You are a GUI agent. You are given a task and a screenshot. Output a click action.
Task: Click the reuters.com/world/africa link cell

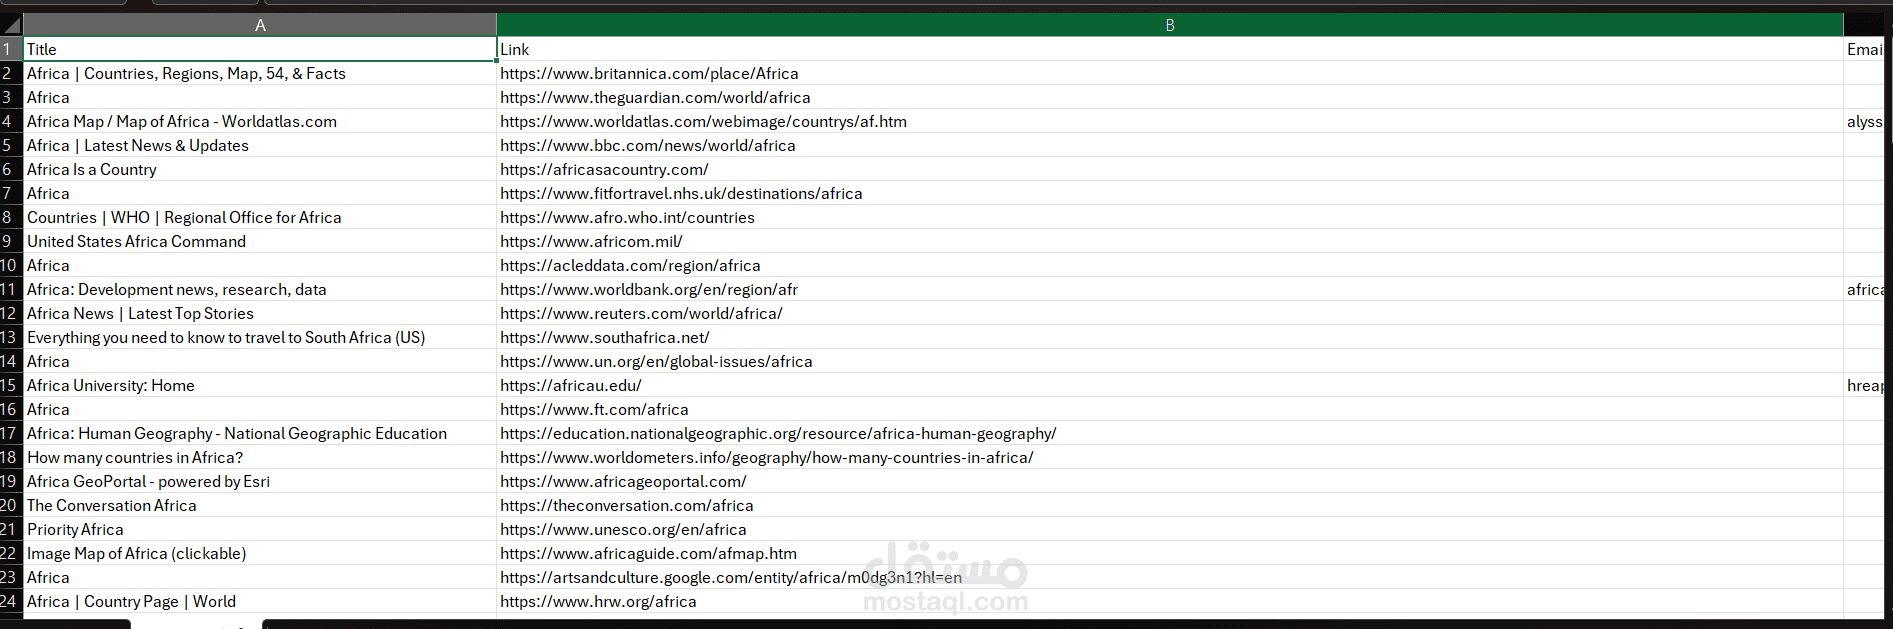[x=1170, y=313]
